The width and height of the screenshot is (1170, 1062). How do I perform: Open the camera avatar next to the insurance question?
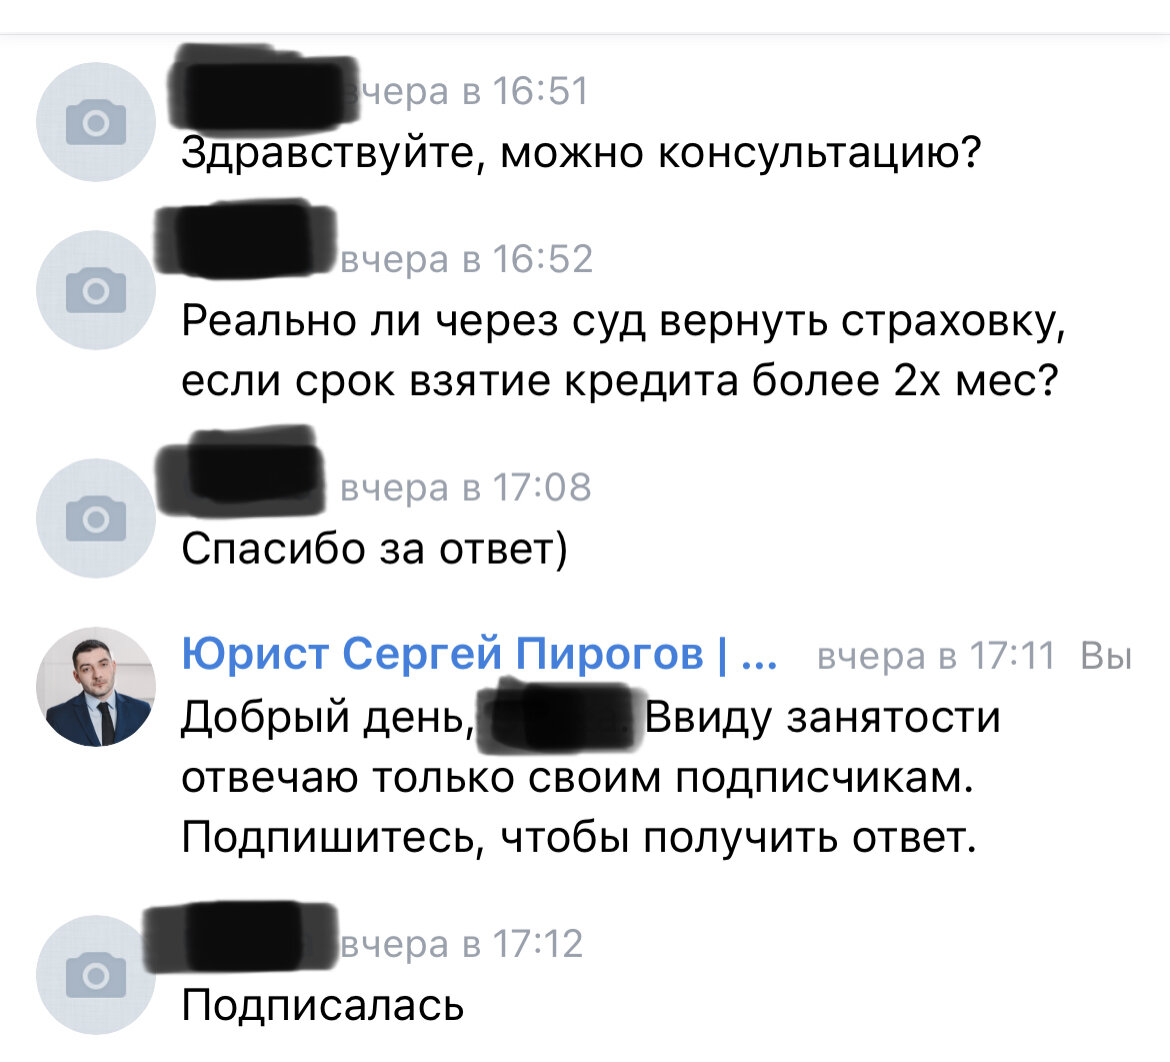[x=95, y=290]
